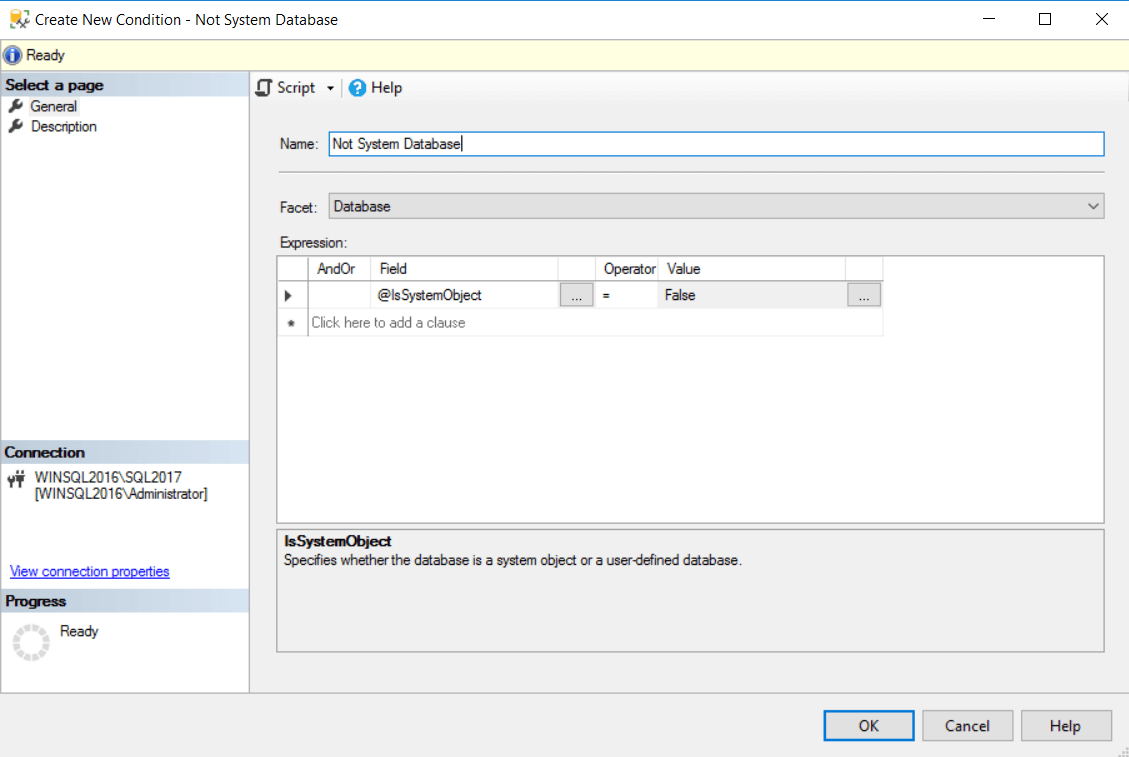The width and height of the screenshot is (1129, 757).
Task: Open the Description page
Action: click(x=63, y=126)
